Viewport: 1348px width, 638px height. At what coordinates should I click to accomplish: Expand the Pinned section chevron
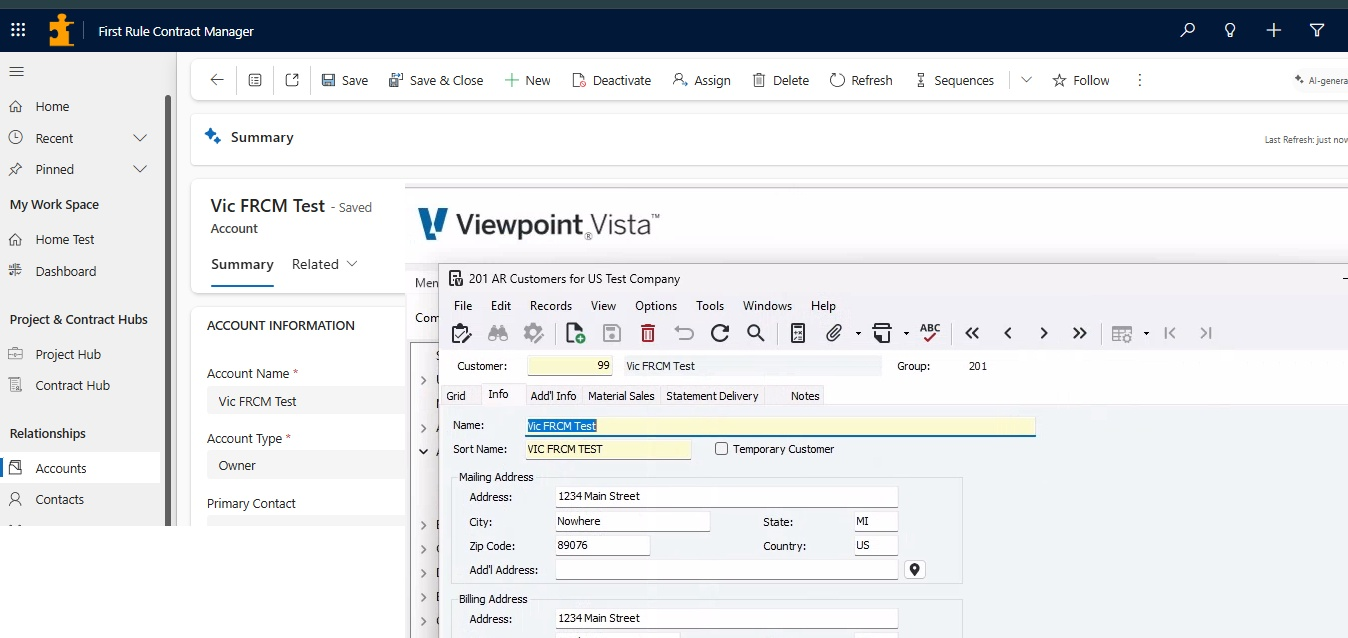pos(140,169)
